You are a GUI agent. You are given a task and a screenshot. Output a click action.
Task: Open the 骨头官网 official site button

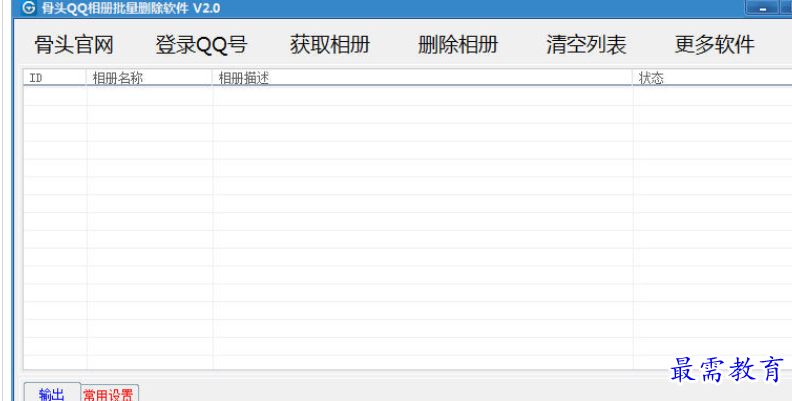tap(74, 45)
